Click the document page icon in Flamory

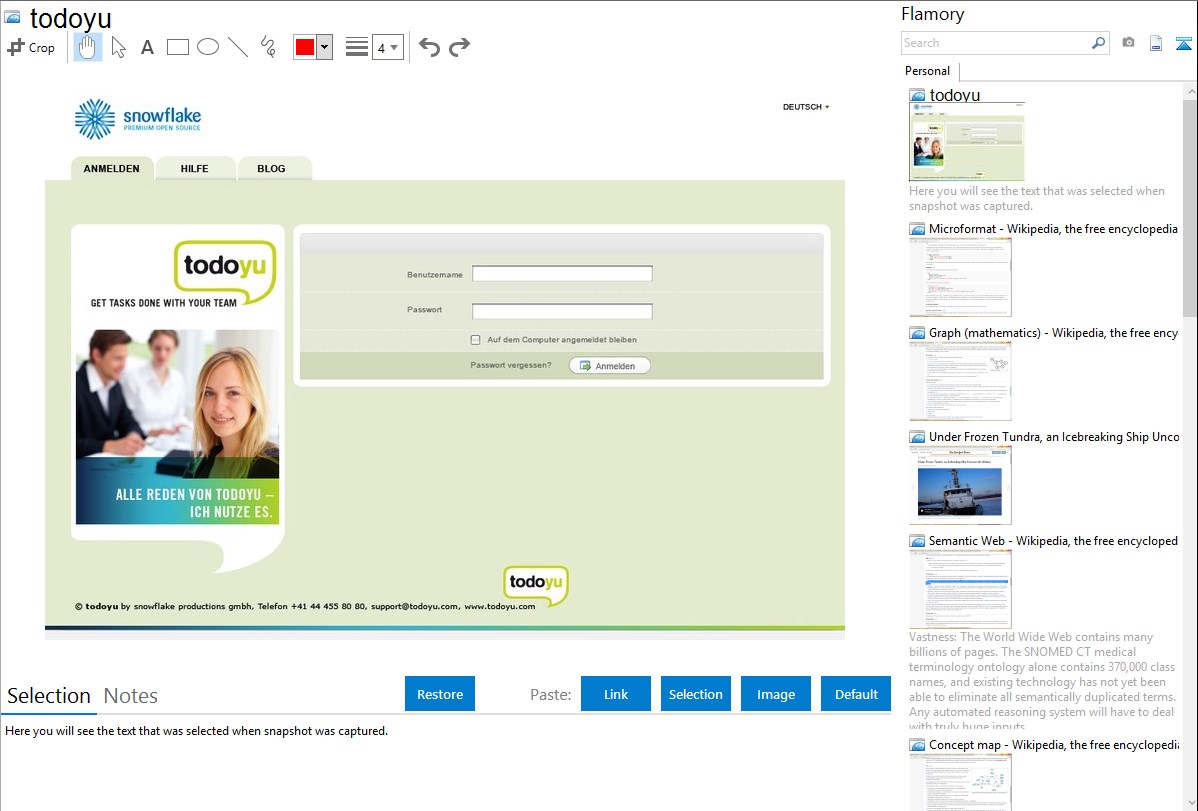[1156, 43]
